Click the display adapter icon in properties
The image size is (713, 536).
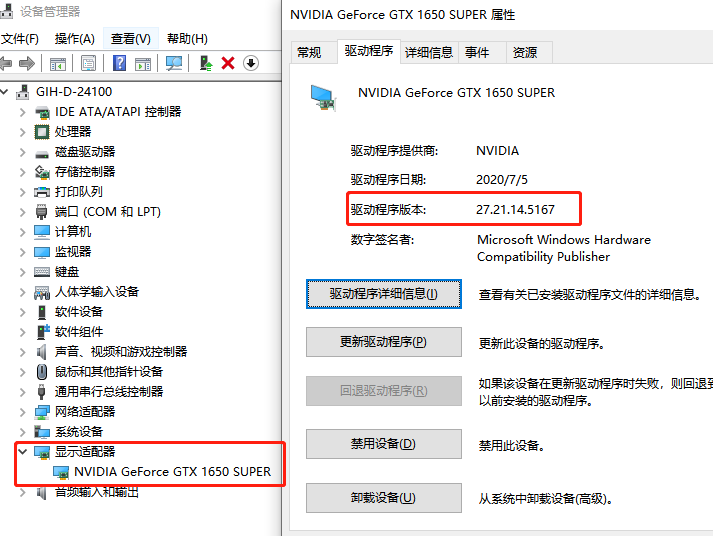pyautogui.click(x=323, y=98)
